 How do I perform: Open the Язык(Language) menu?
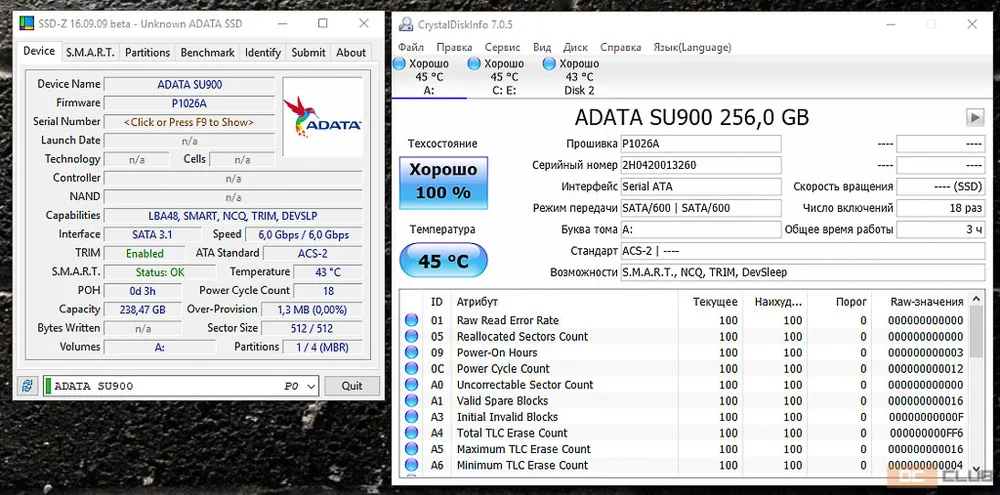pos(692,47)
